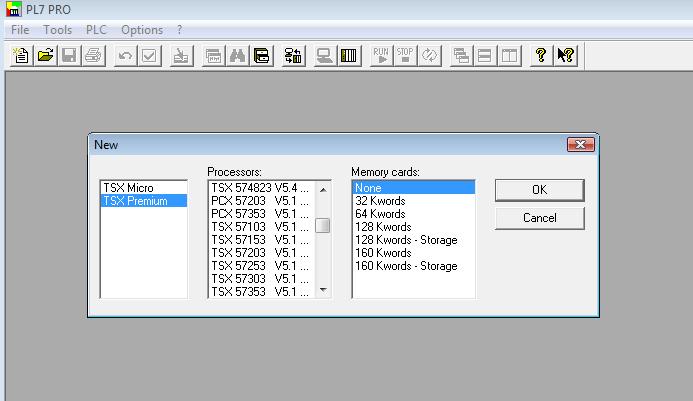Click the What's This pointer help icon
This screenshot has height=401, width=693.
pyautogui.click(x=565, y=56)
